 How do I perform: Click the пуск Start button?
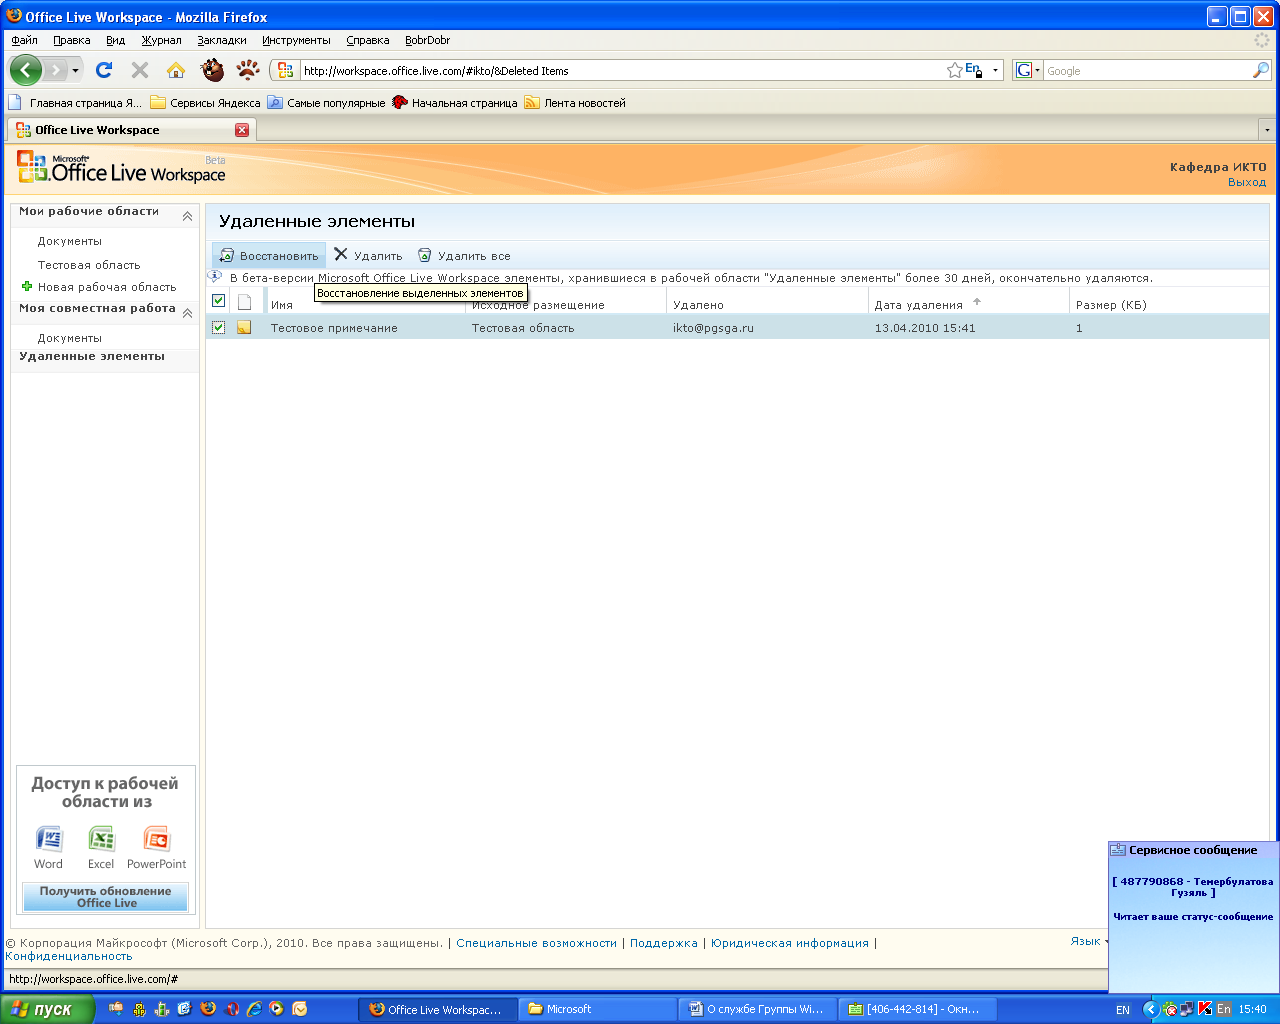coord(47,1009)
